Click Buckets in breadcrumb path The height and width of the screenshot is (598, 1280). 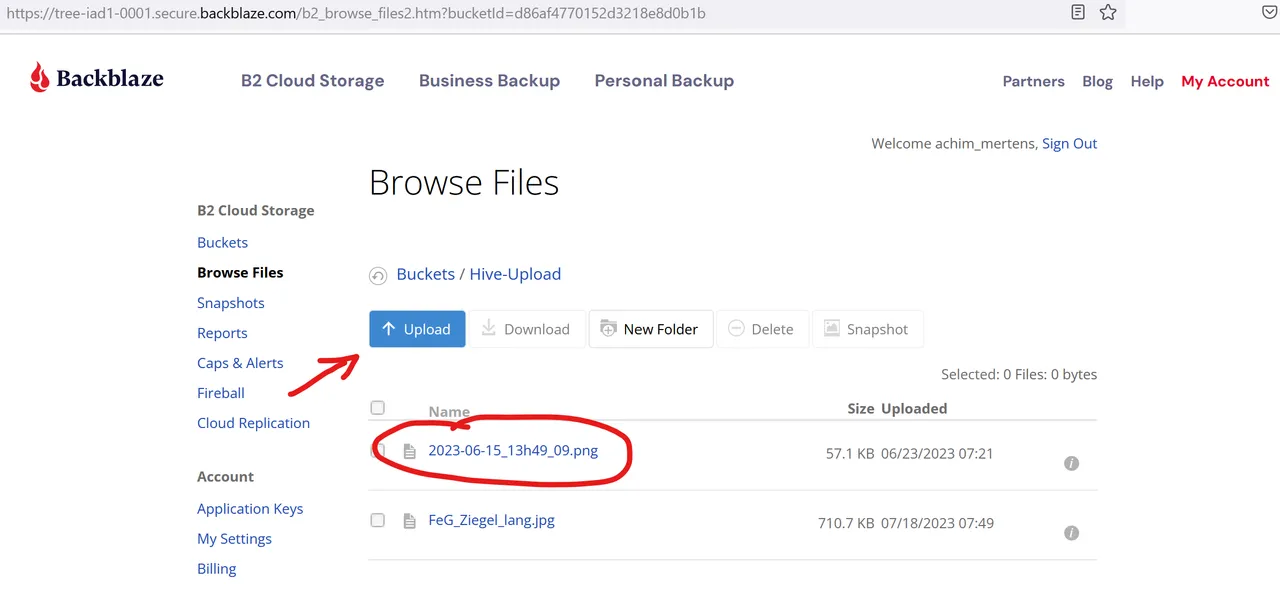[x=425, y=274]
